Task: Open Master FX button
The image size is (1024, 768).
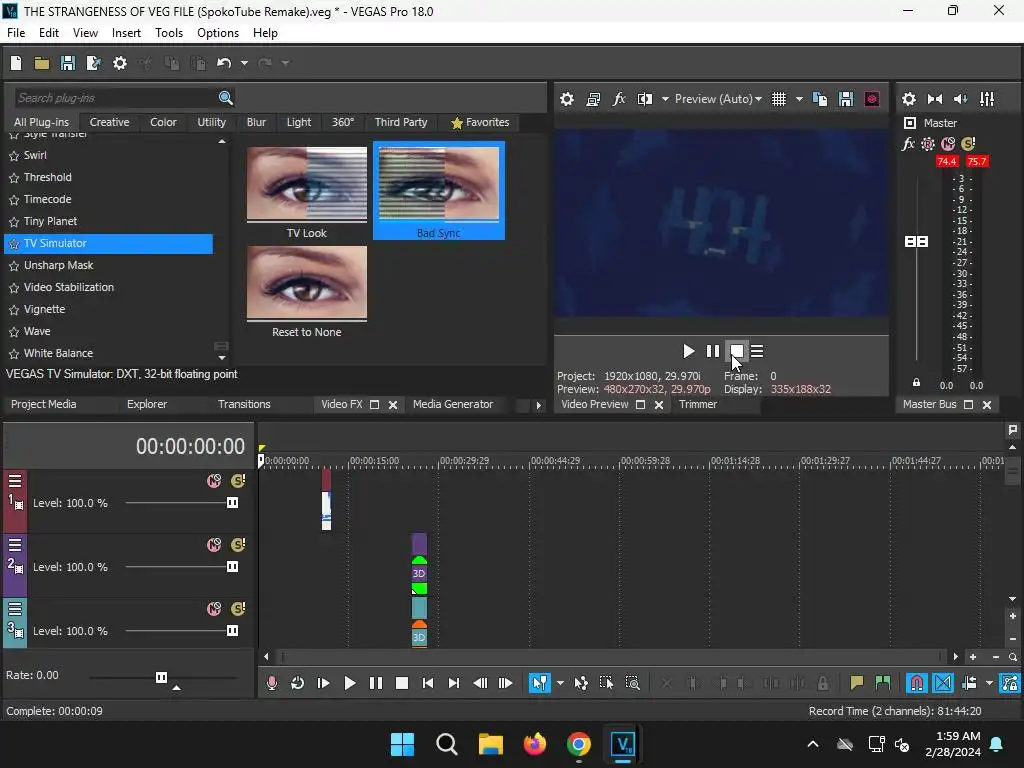Action: 908,144
